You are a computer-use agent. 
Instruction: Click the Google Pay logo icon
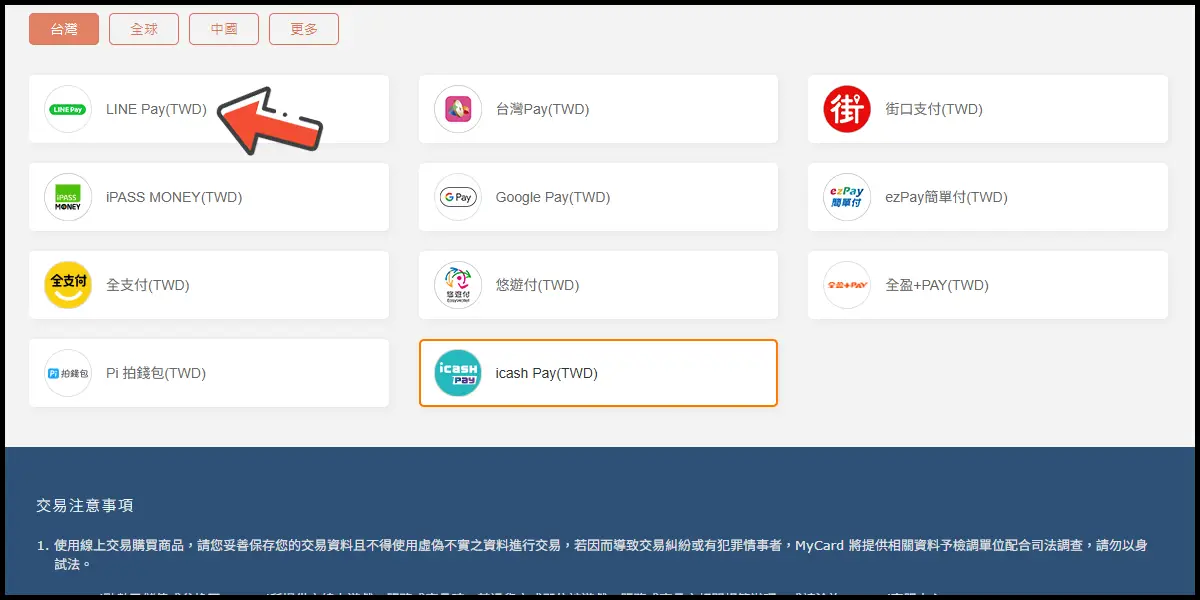[458, 197]
